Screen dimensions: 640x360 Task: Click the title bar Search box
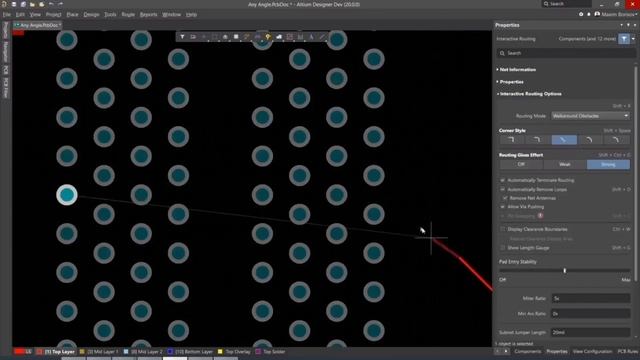click(x=567, y=4)
